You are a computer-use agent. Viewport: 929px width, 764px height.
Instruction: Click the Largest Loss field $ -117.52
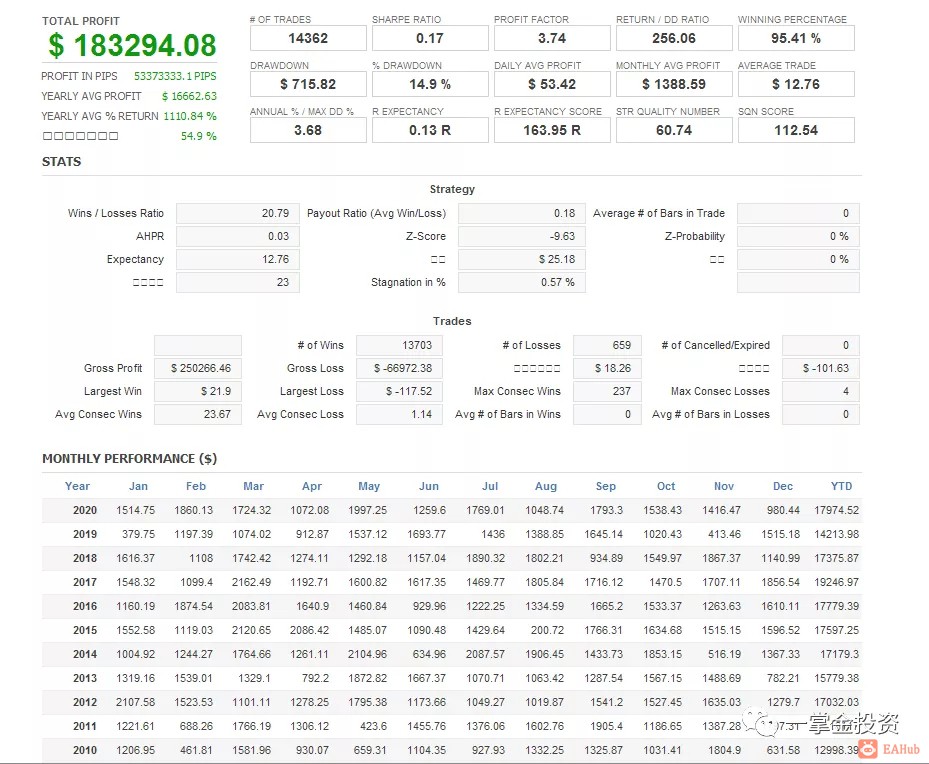[x=399, y=391]
